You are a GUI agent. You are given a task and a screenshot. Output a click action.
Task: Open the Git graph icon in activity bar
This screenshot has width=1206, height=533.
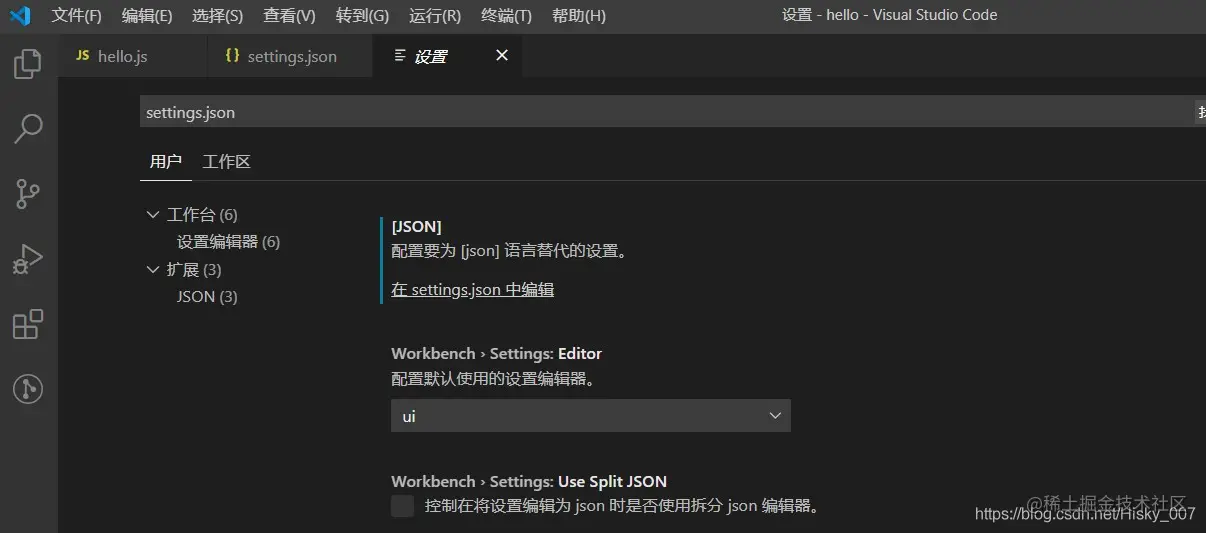pos(28,389)
